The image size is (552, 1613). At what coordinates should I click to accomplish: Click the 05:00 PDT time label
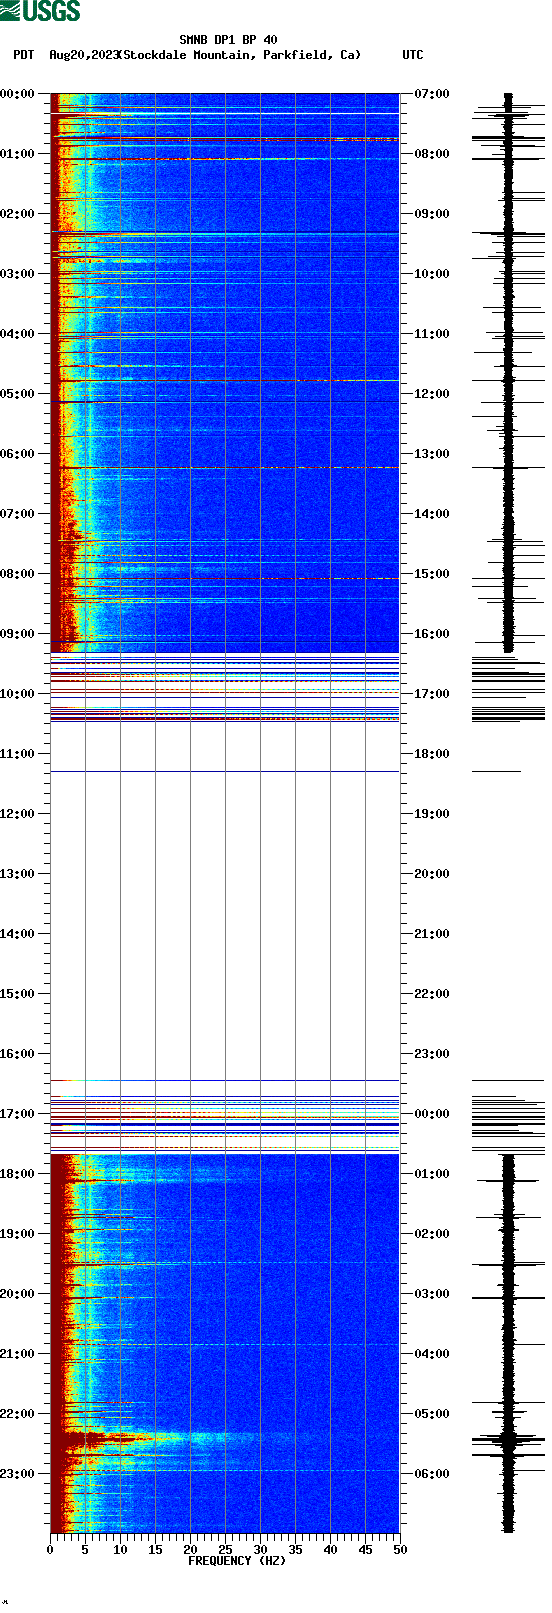tap(17, 394)
